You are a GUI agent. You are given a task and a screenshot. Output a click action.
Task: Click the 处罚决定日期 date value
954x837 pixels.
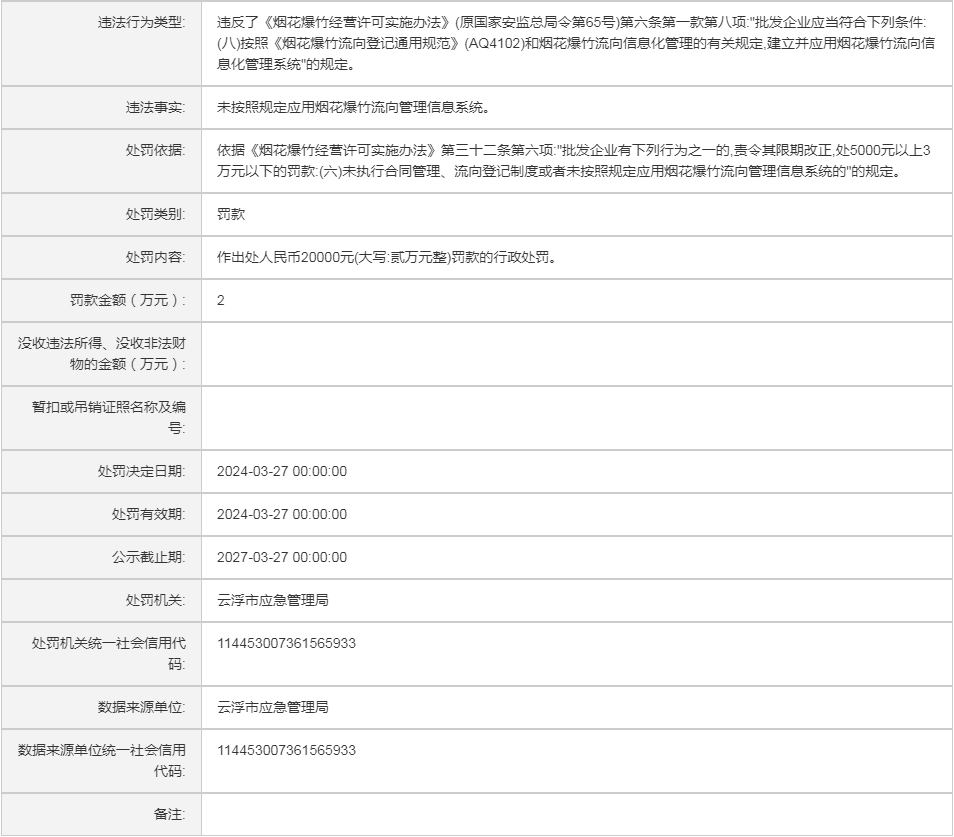[x=282, y=471]
